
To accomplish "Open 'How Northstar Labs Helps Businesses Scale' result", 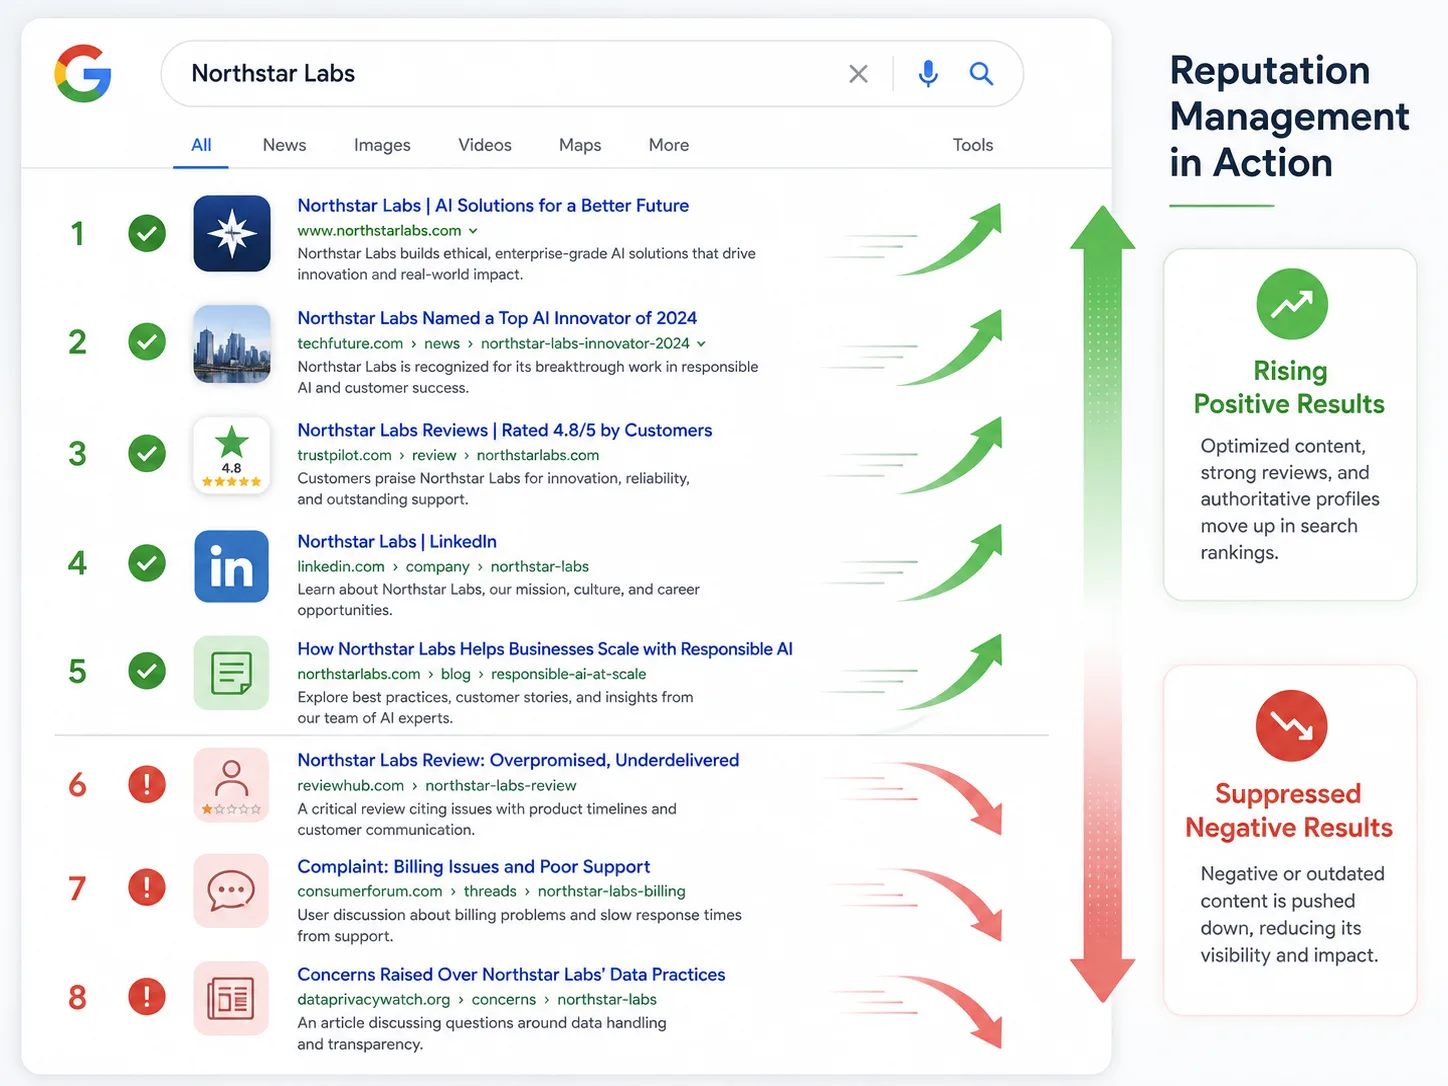I will point(545,649).
